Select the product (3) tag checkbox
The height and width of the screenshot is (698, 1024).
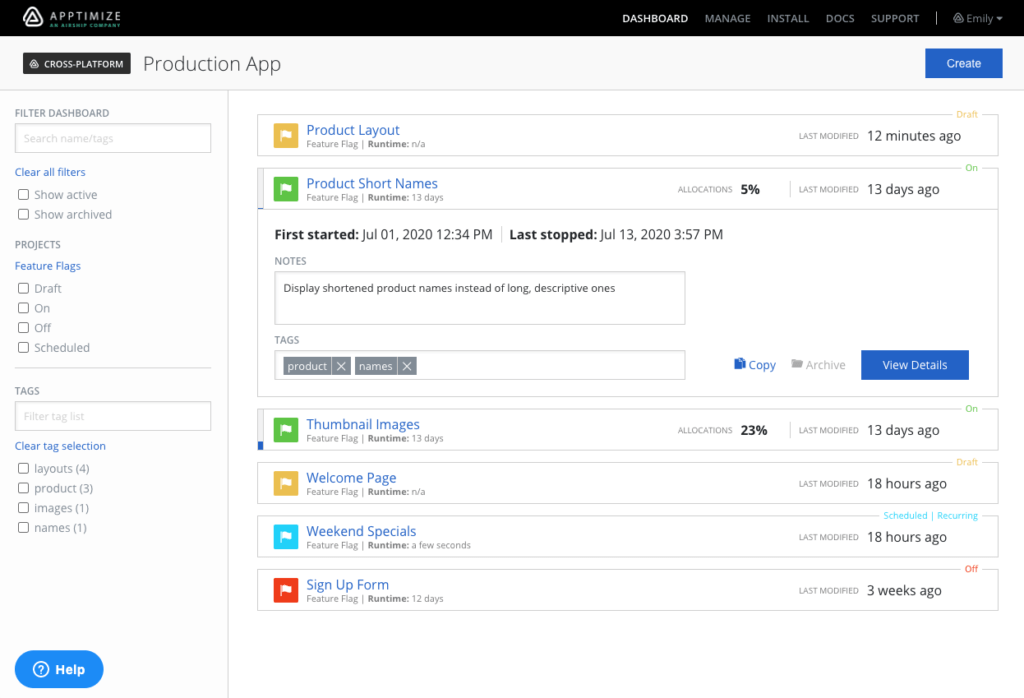pyautogui.click(x=23, y=488)
